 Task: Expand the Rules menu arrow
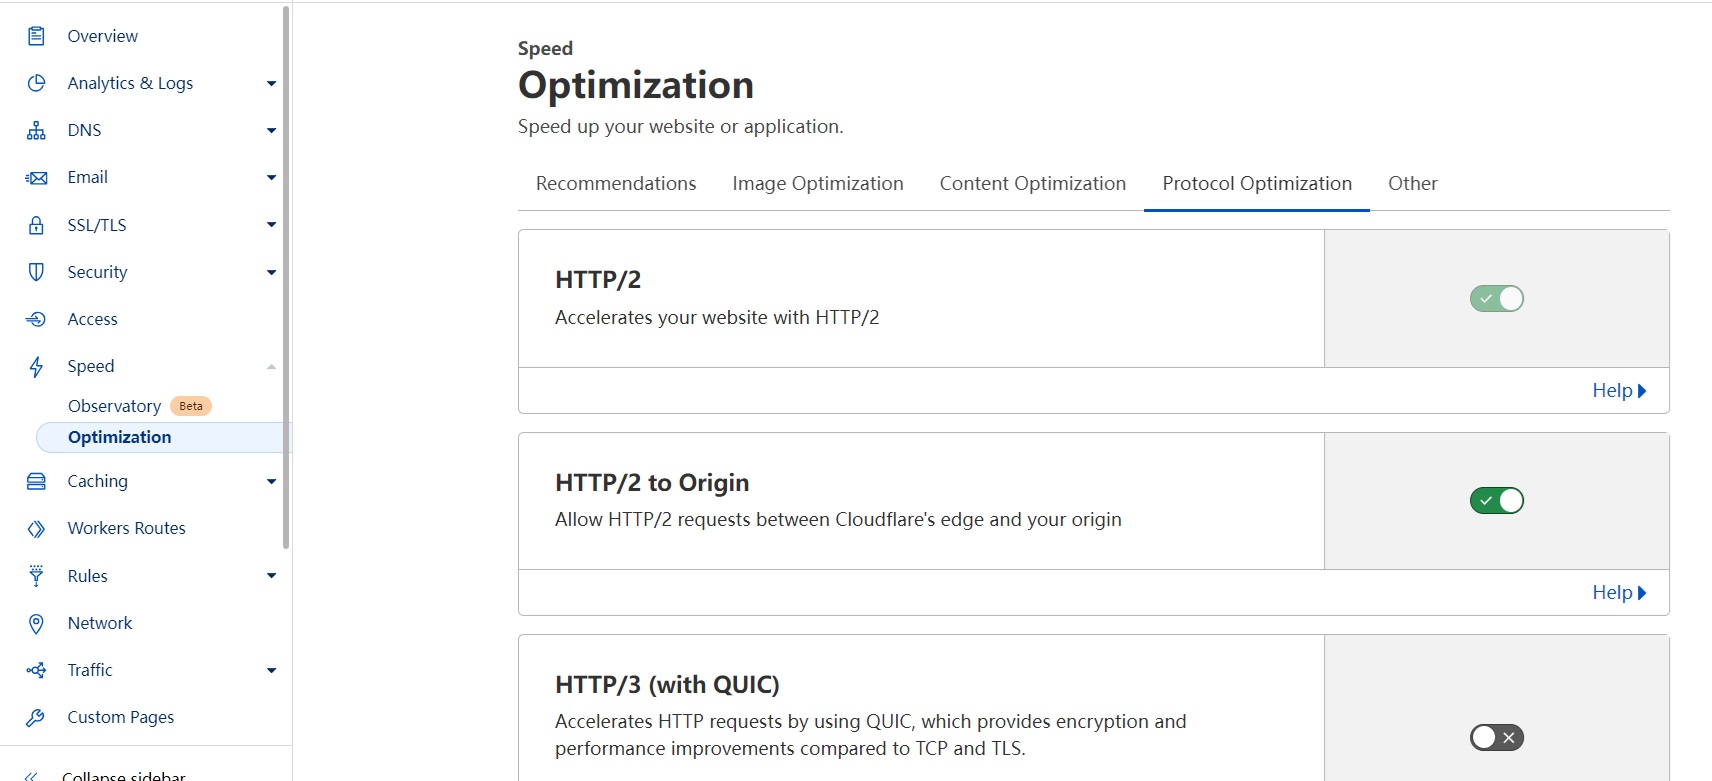pos(271,576)
